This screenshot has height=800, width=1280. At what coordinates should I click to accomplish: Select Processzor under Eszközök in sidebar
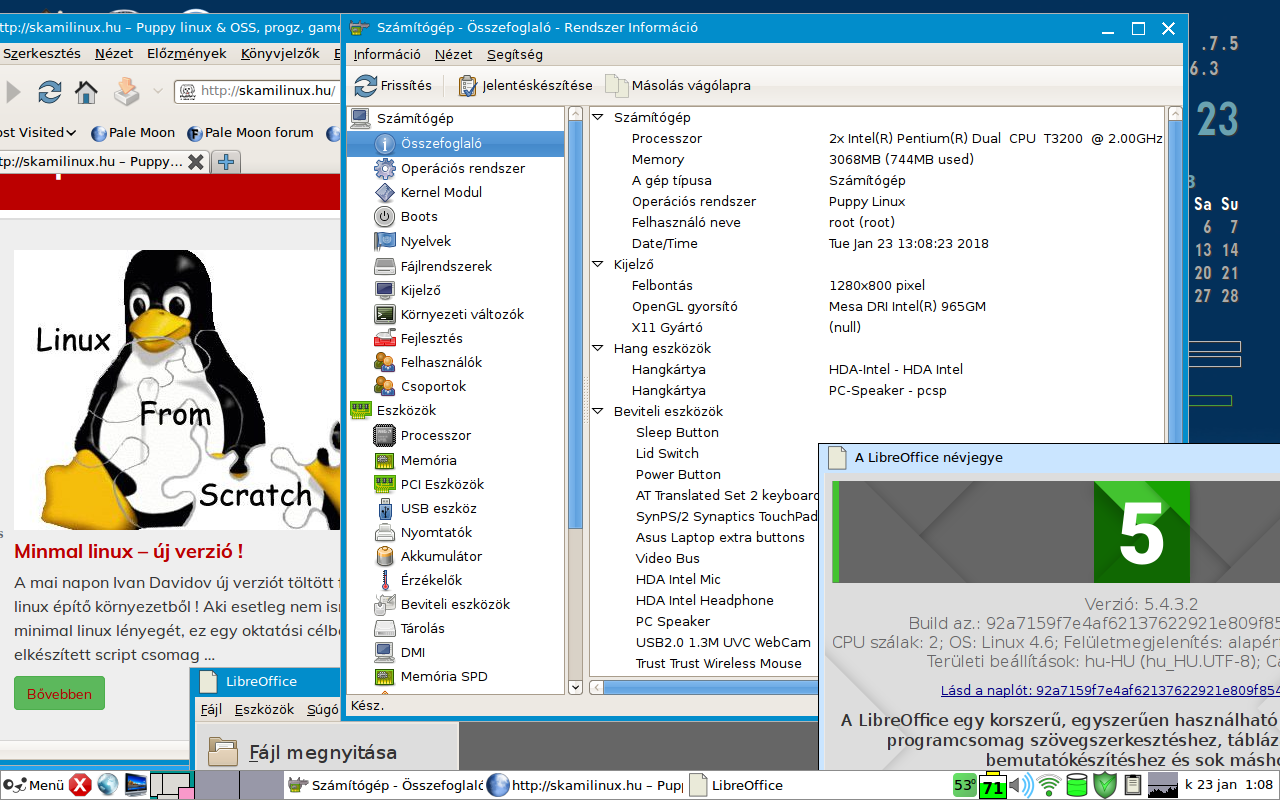(435, 435)
